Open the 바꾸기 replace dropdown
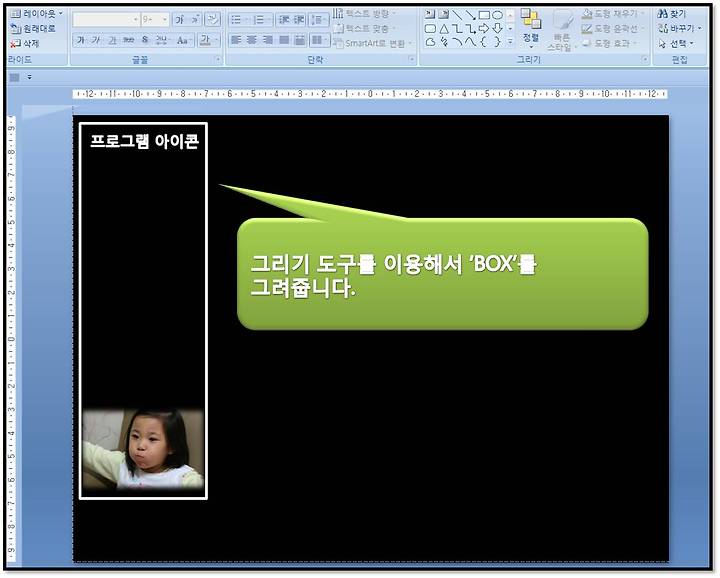720x578 pixels. point(679,28)
